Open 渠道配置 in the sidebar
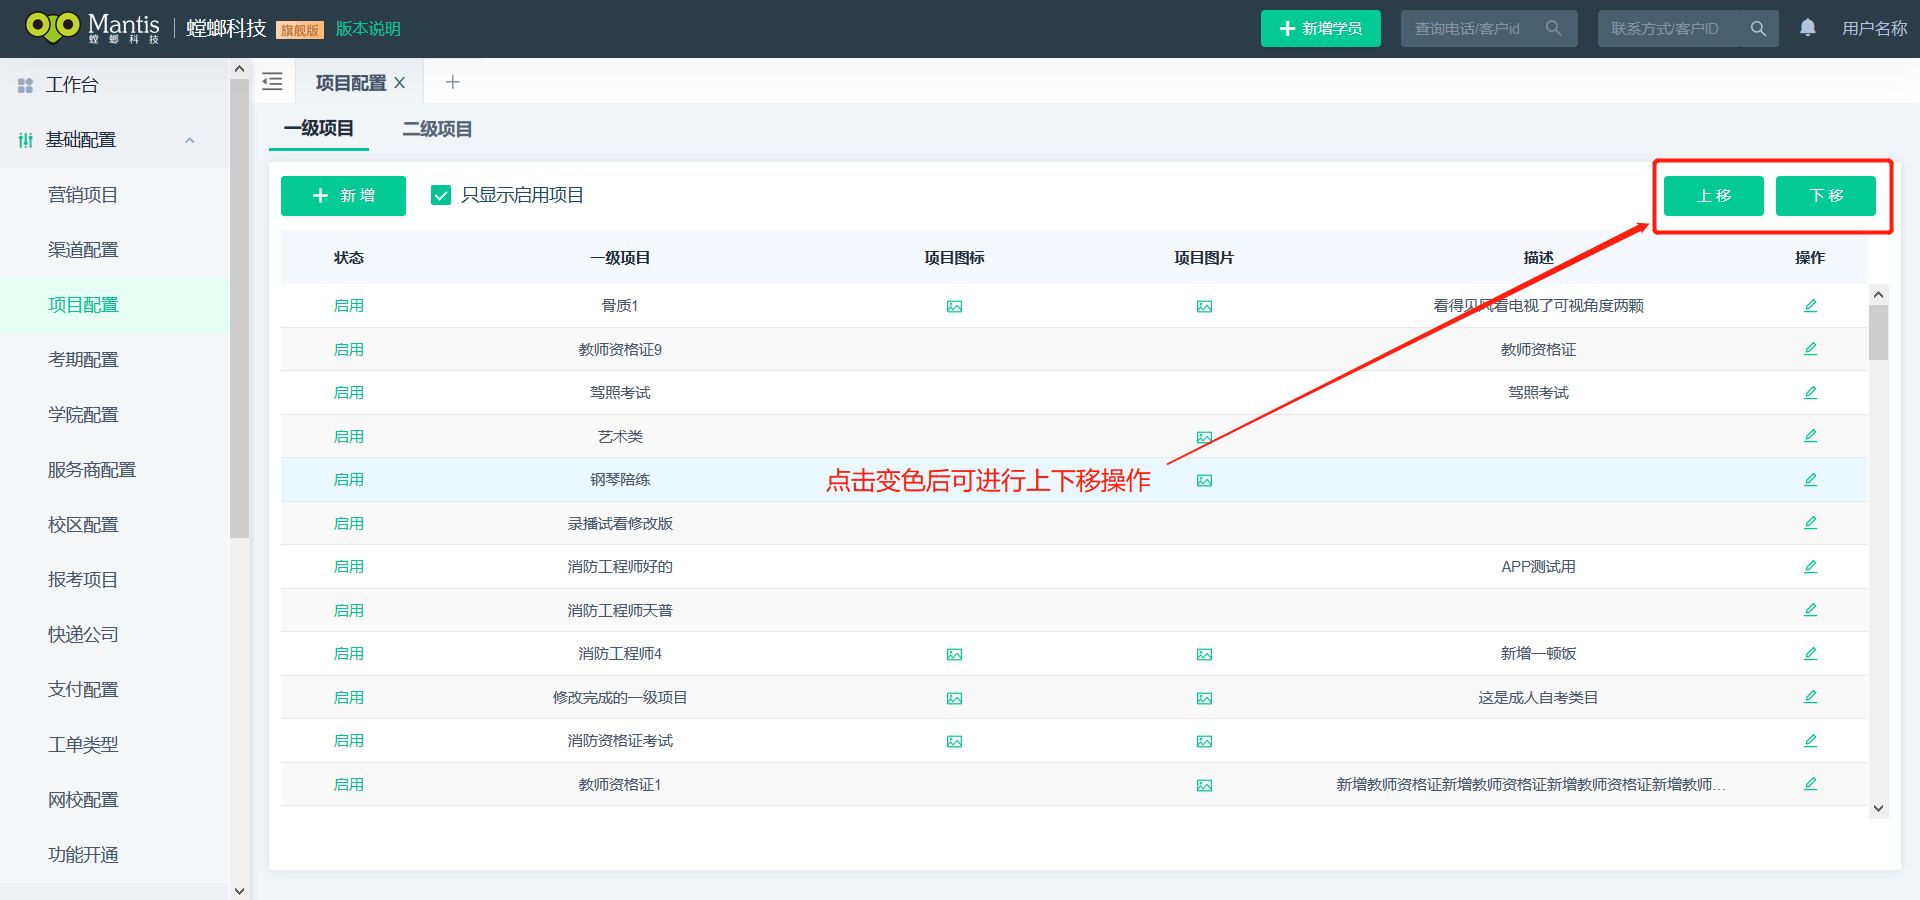Viewport: 1920px width, 900px height. (x=83, y=250)
